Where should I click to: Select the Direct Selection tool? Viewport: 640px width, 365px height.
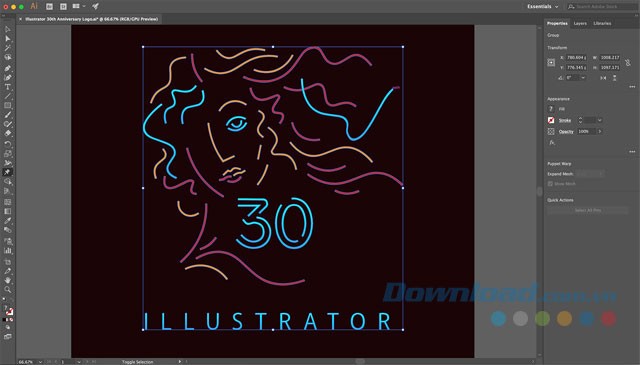click(x=7, y=39)
